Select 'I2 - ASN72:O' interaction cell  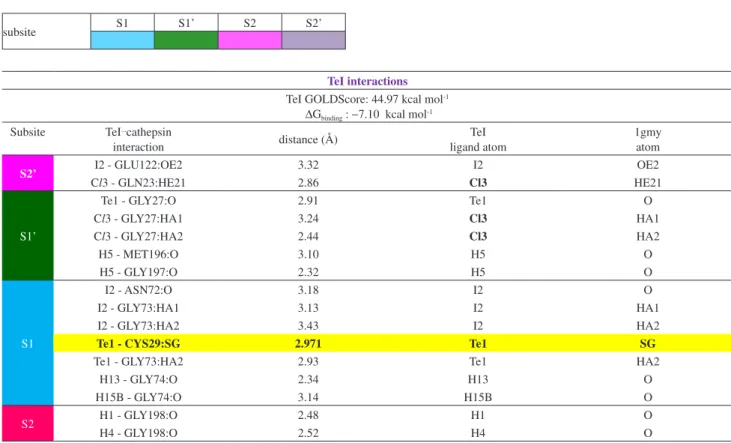click(x=138, y=290)
